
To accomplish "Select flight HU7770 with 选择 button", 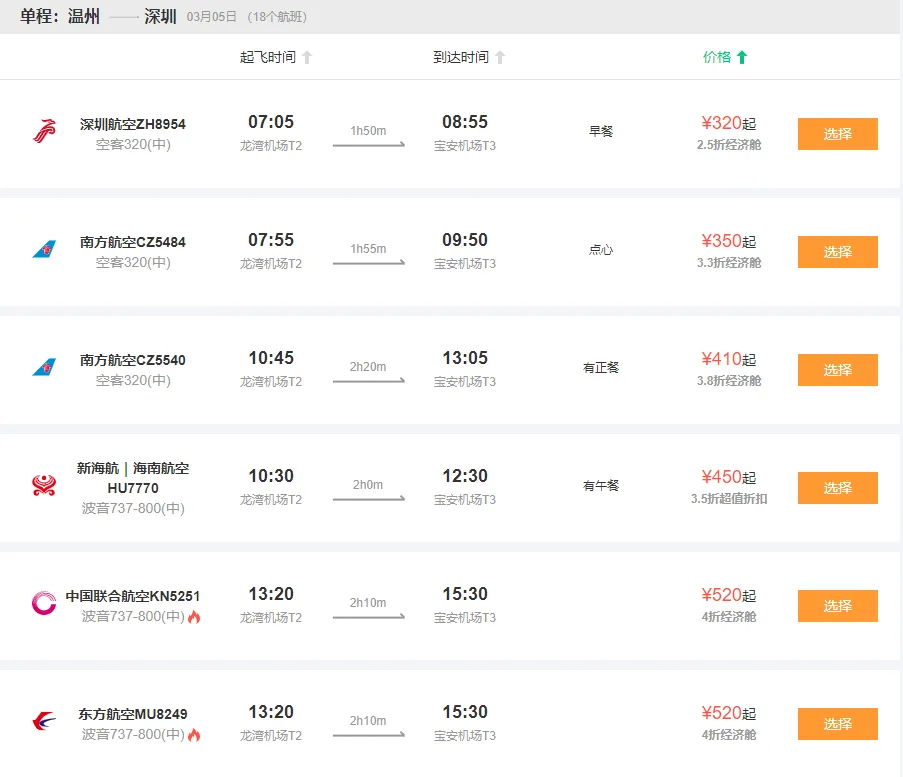I will (x=837, y=488).
